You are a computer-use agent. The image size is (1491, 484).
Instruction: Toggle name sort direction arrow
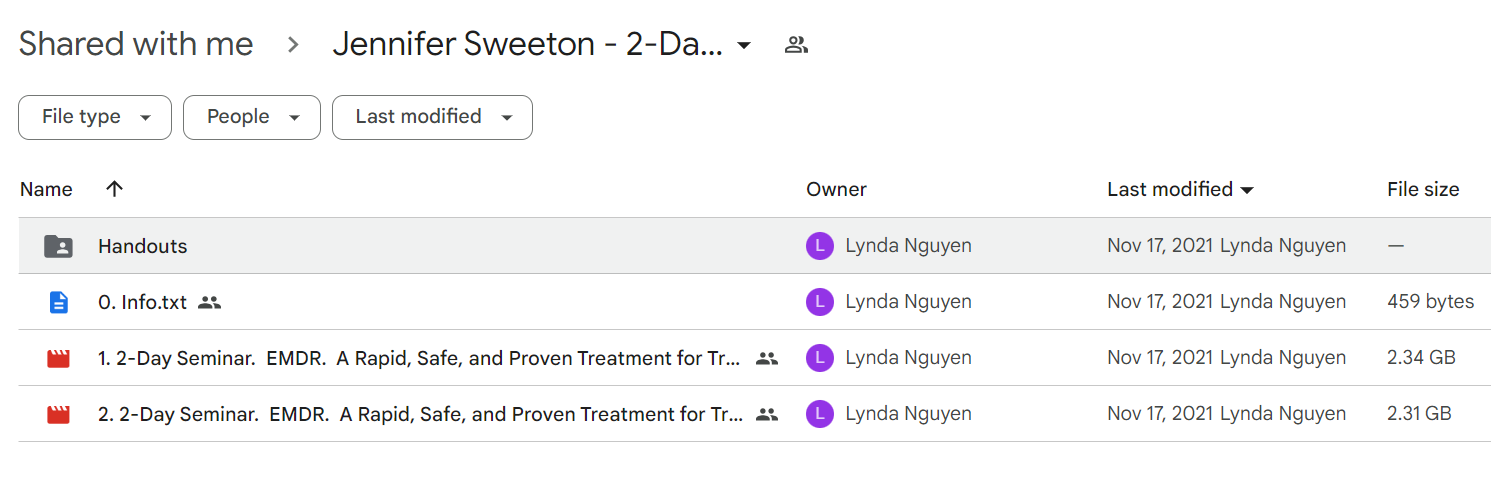pos(115,189)
